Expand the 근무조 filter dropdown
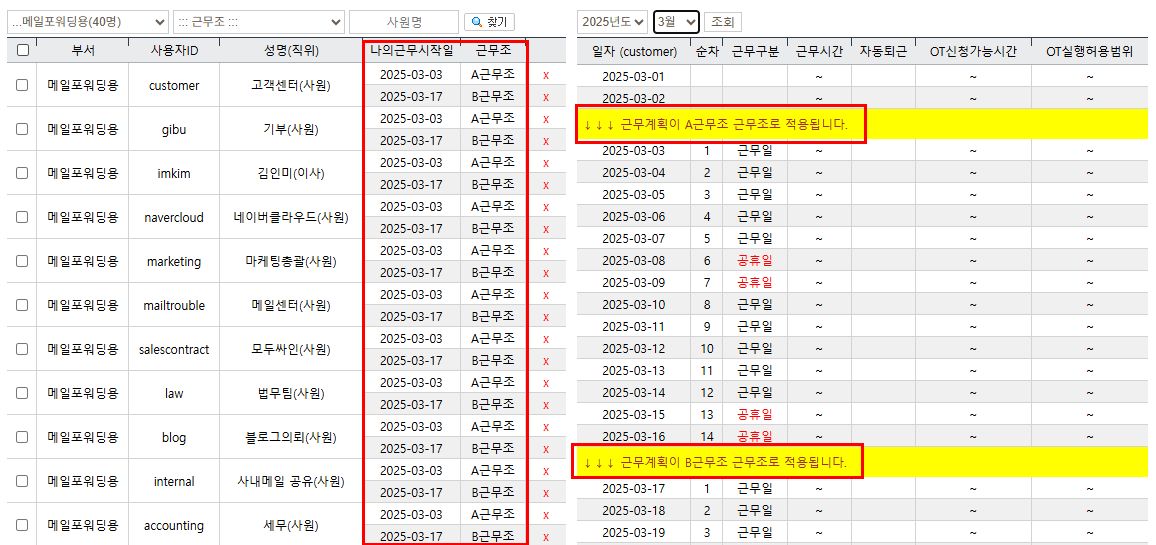1156x545 pixels. coord(258,22)
